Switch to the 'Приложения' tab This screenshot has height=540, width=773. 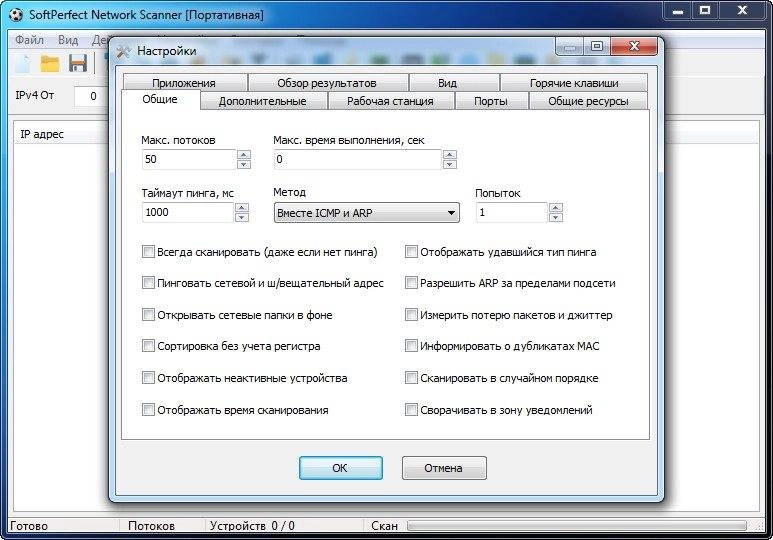coord(184,82)
